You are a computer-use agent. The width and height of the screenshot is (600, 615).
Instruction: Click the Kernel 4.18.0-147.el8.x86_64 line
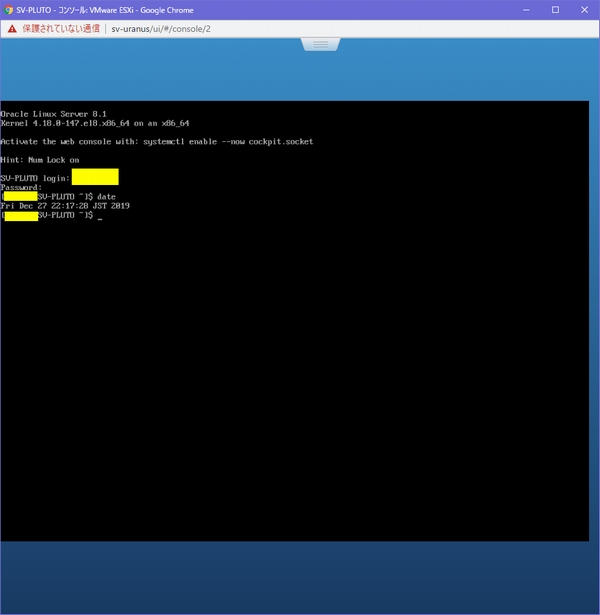[95, 124]
